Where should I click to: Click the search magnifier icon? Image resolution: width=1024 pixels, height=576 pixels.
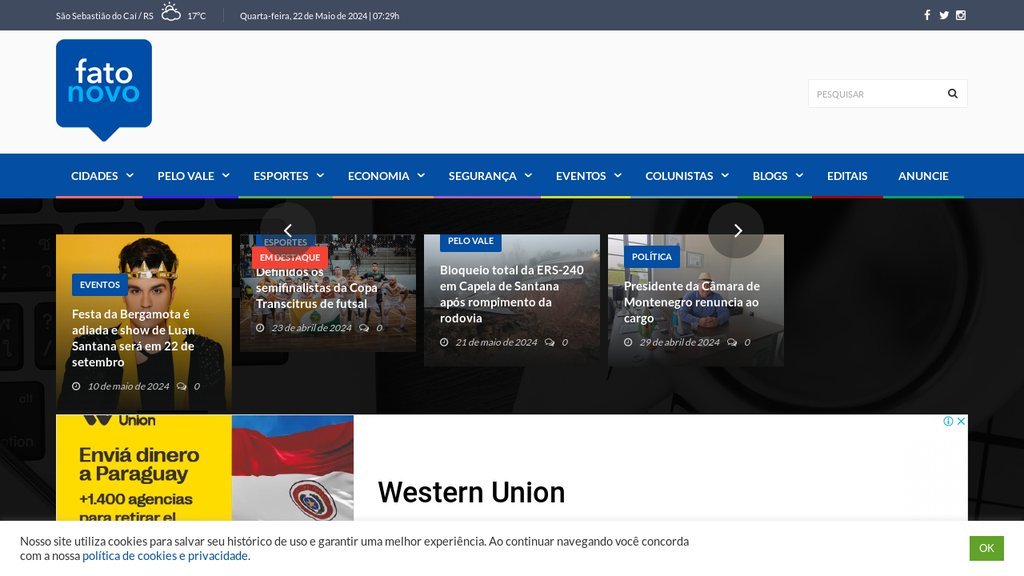(953, 93)
